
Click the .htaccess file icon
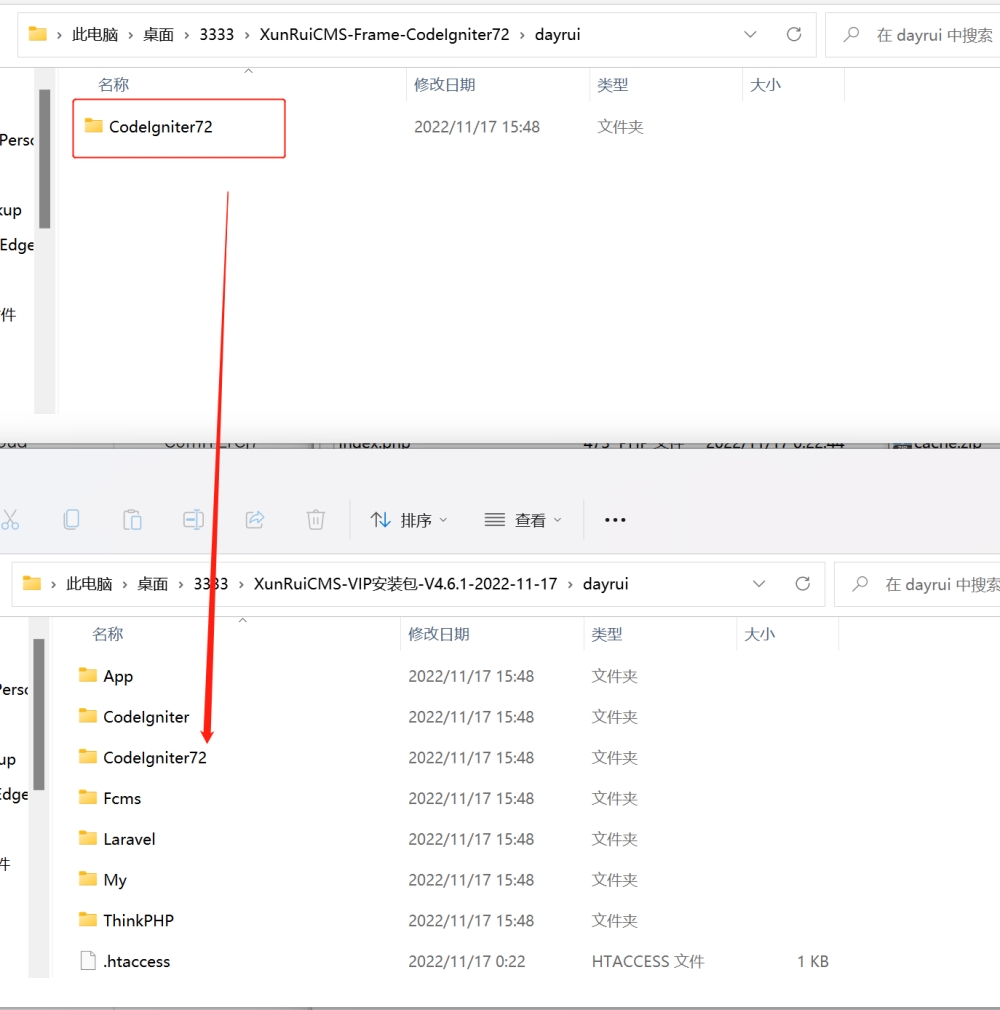coord(88,960)
